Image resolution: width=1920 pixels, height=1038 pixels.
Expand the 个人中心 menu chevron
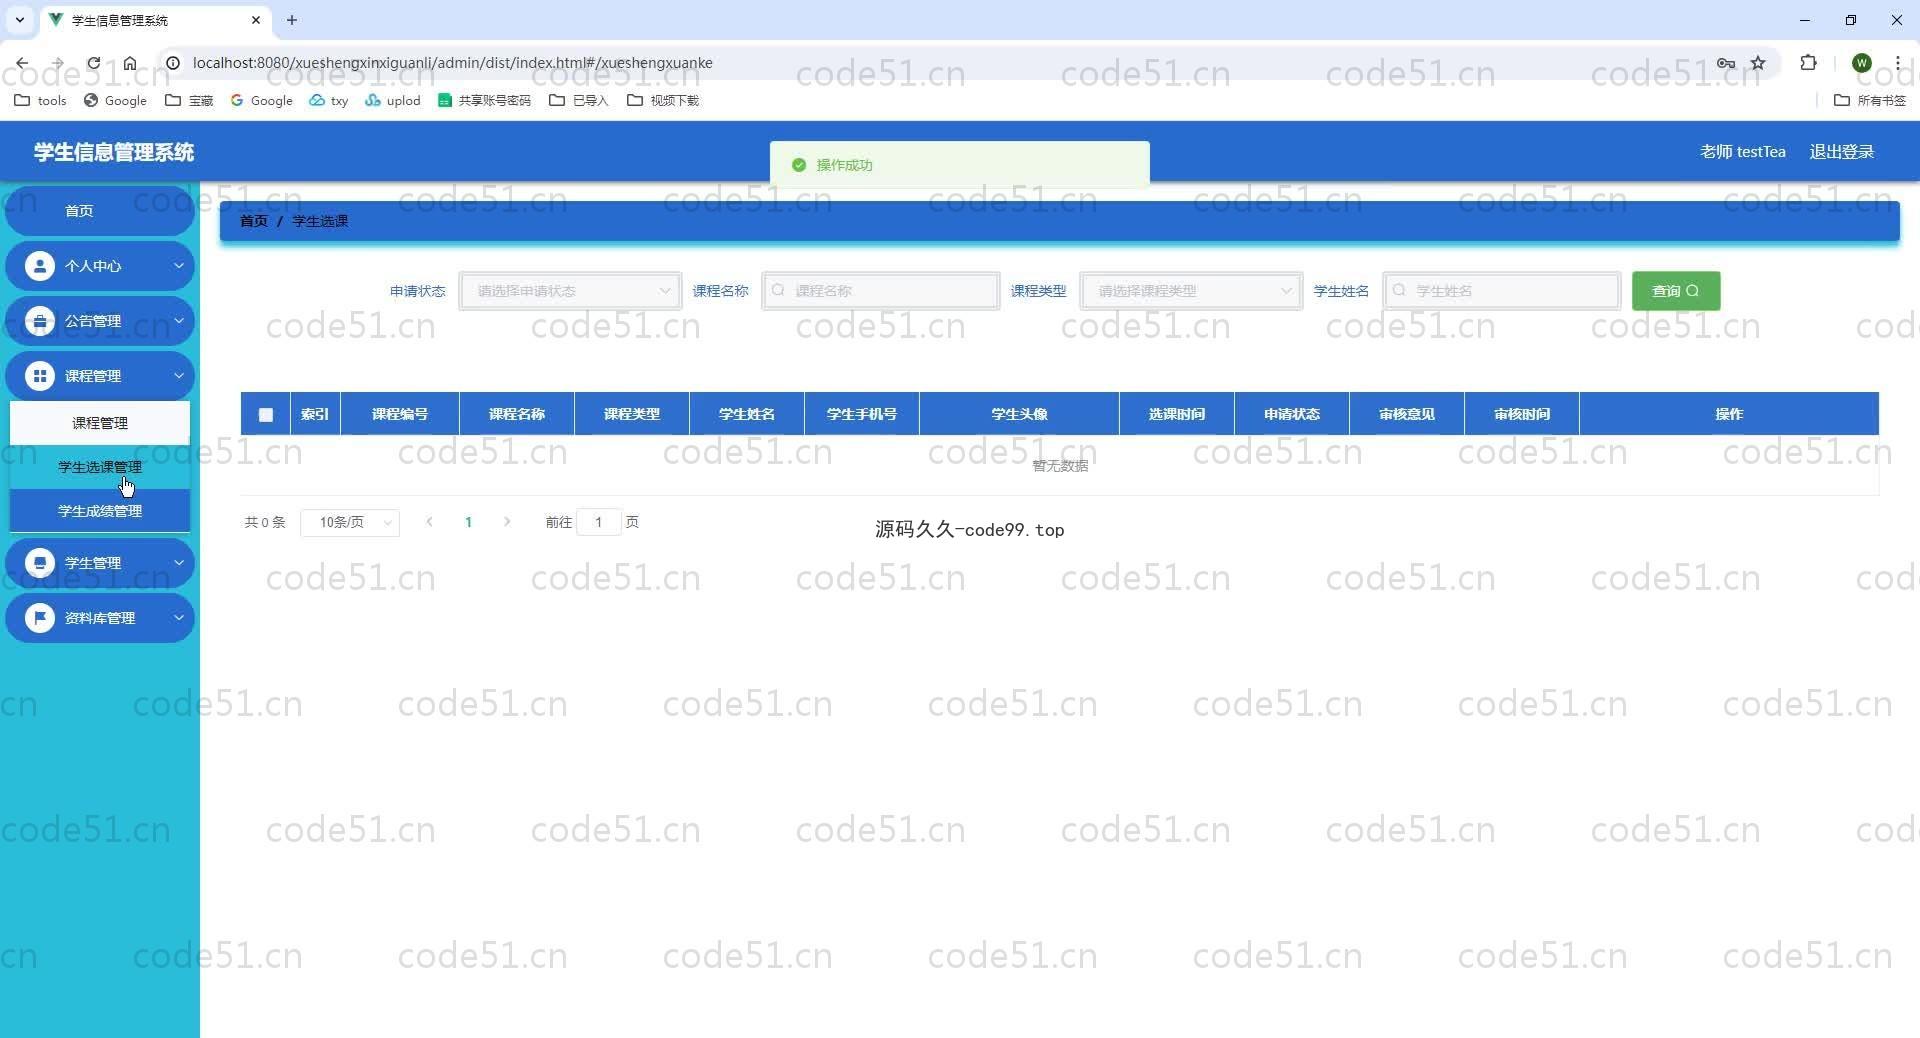pyautogui.click(x=179, y=266)
